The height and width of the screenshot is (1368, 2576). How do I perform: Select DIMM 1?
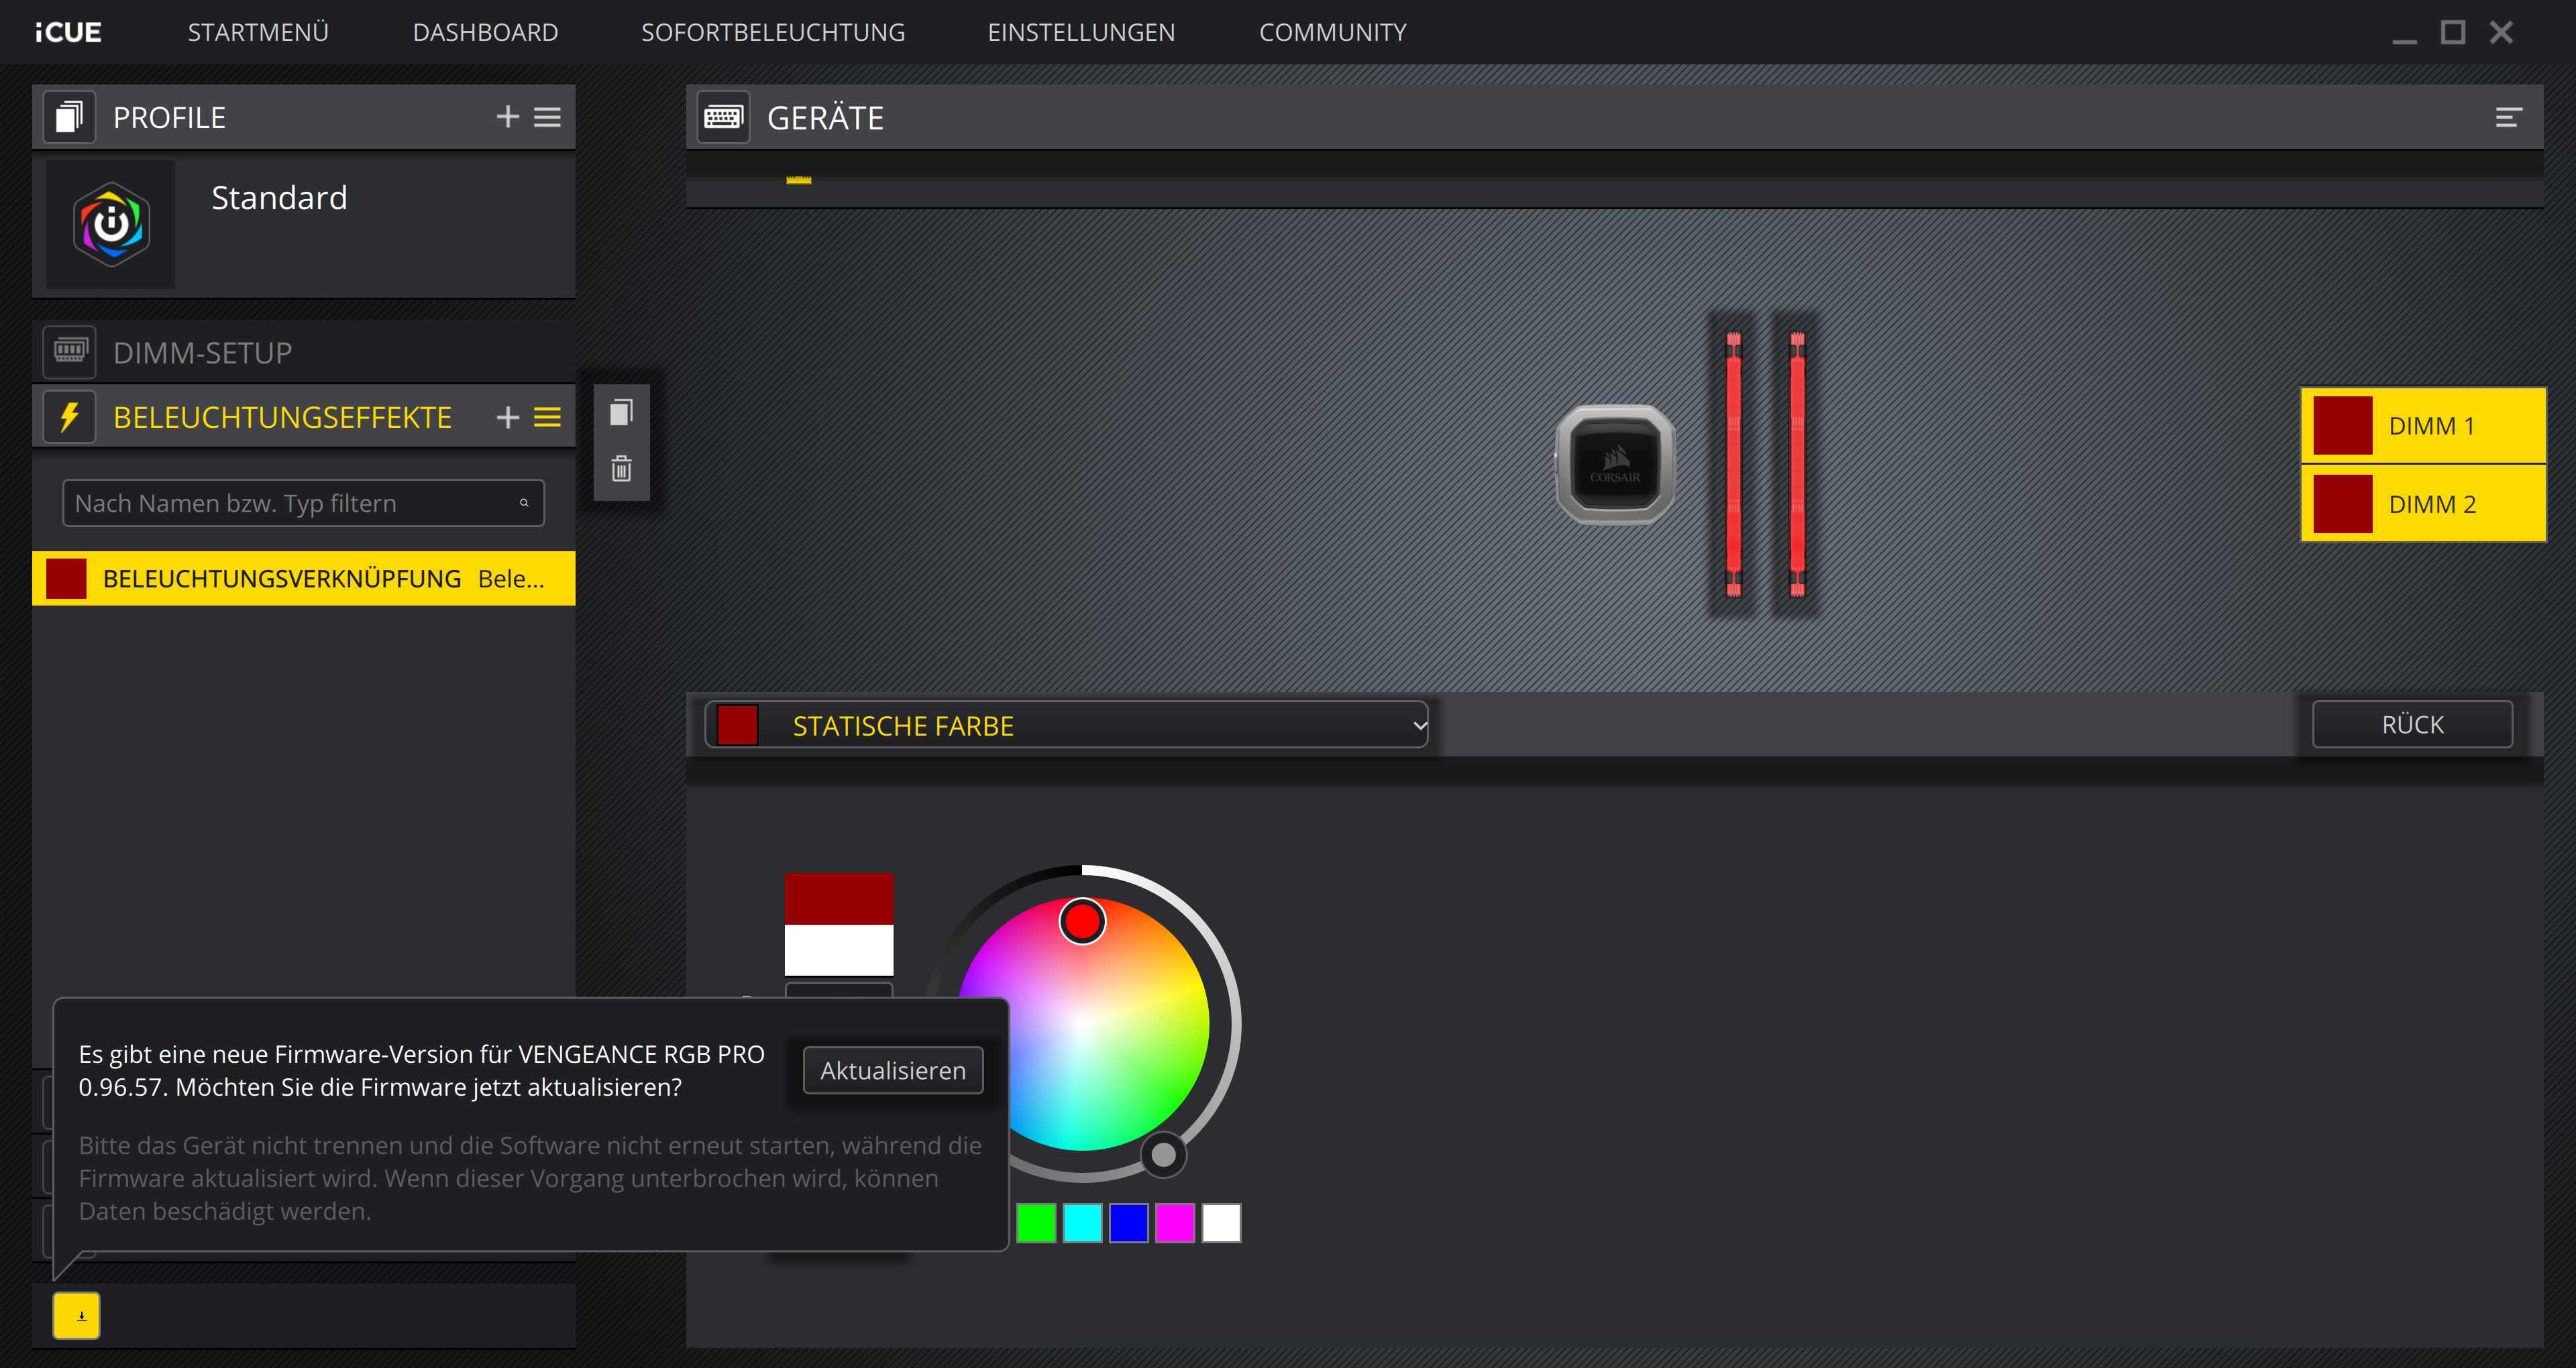click(2423, 425)
